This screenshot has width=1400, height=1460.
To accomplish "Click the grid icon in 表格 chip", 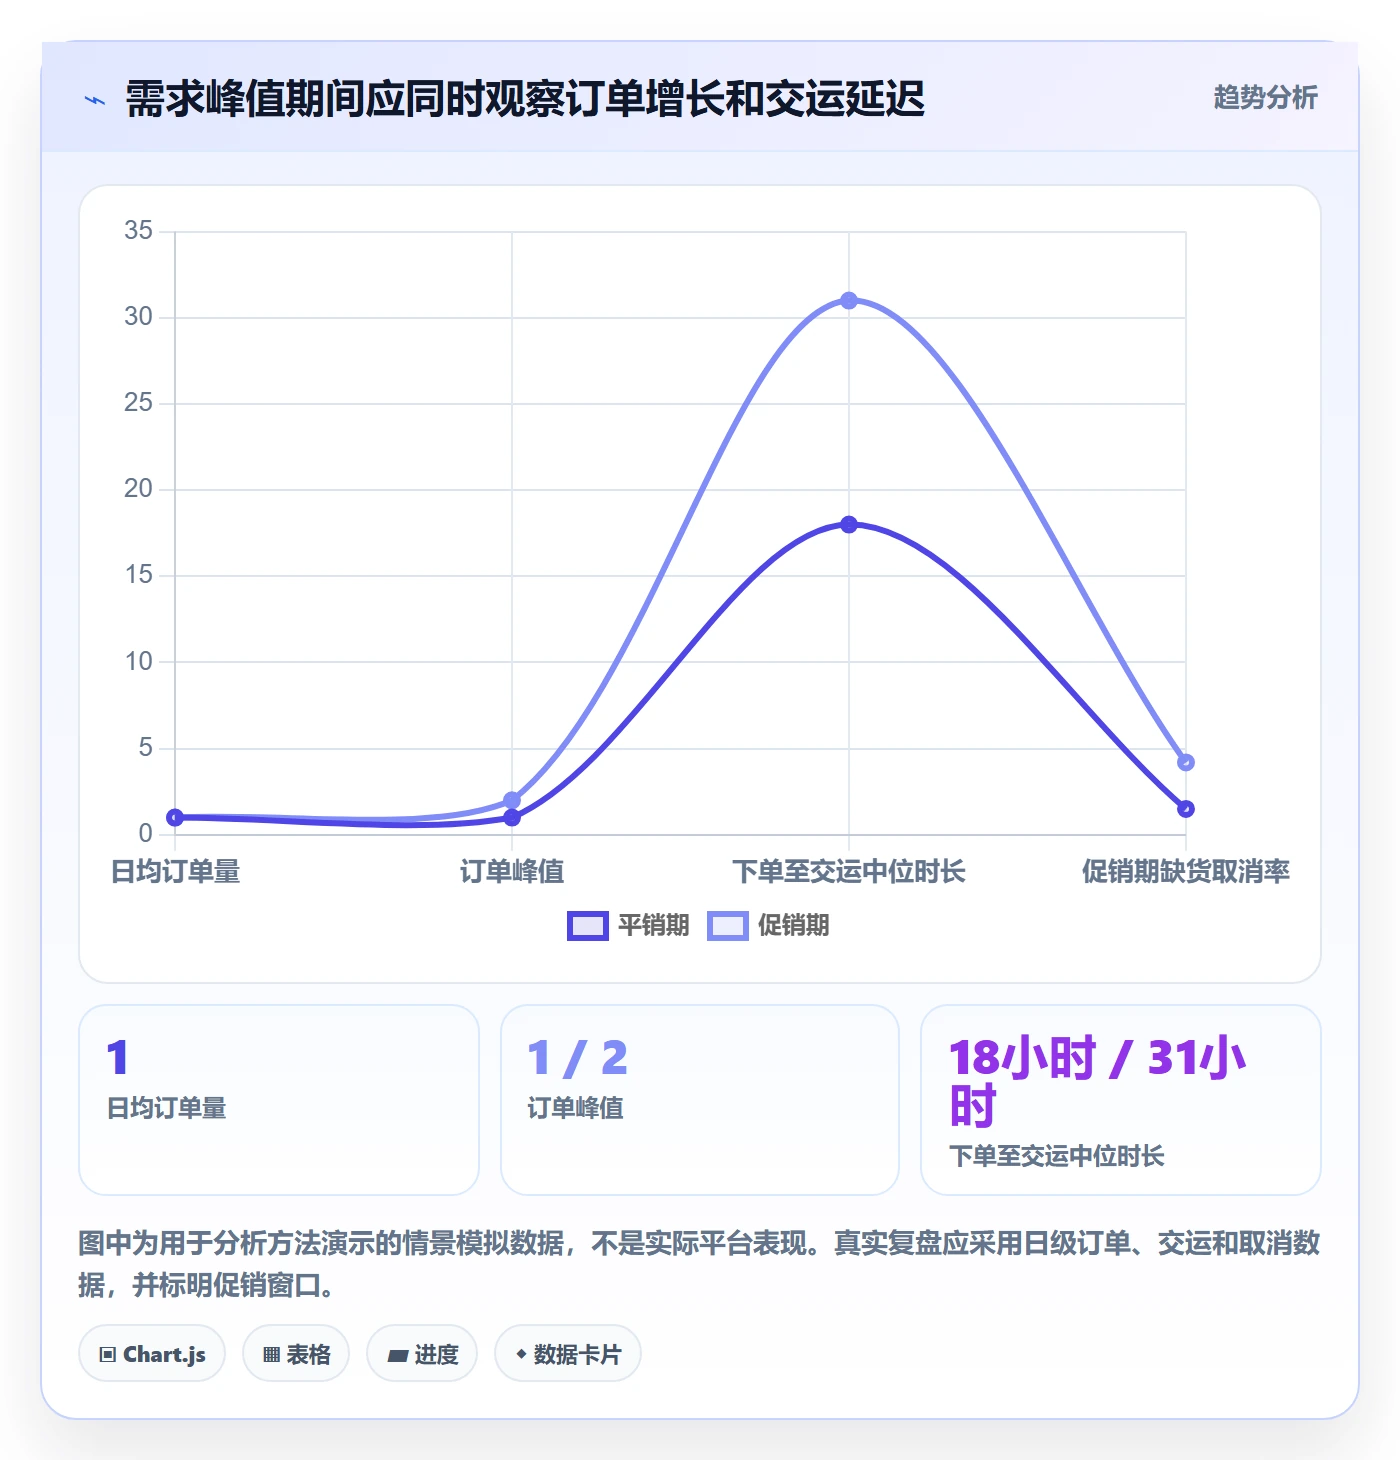I will click(x=271, y=1355).
